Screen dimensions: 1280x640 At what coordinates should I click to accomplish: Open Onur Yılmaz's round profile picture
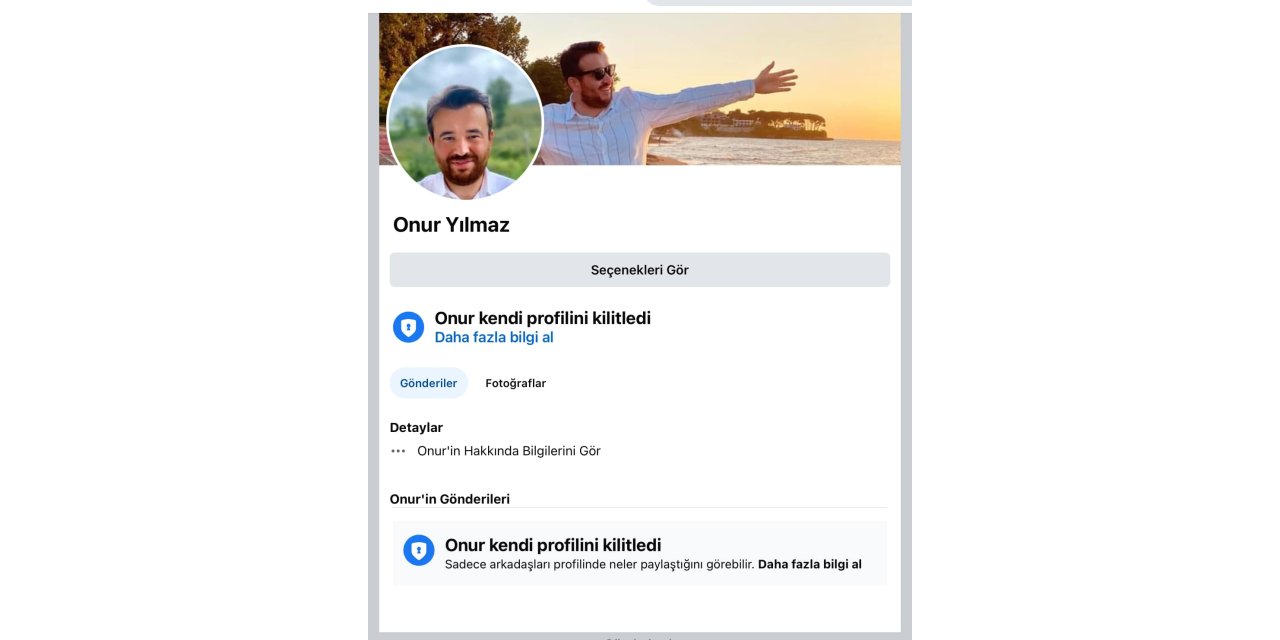click(465, 123)
